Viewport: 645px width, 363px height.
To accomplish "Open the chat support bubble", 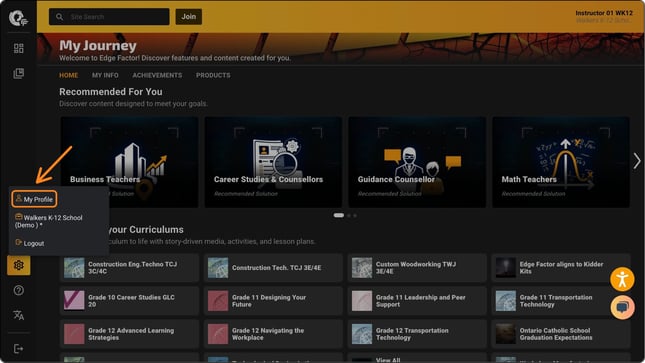I will click(x=622, y=307).
